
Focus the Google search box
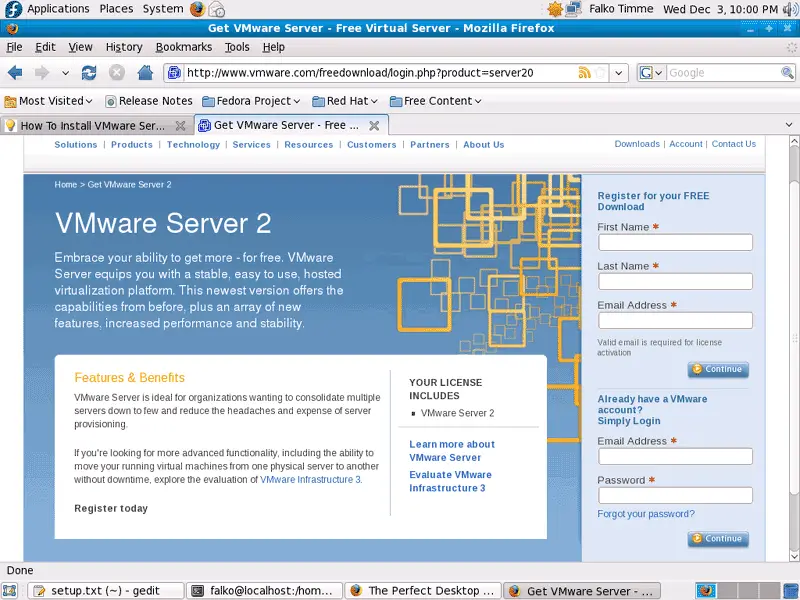tap(723, 73)
